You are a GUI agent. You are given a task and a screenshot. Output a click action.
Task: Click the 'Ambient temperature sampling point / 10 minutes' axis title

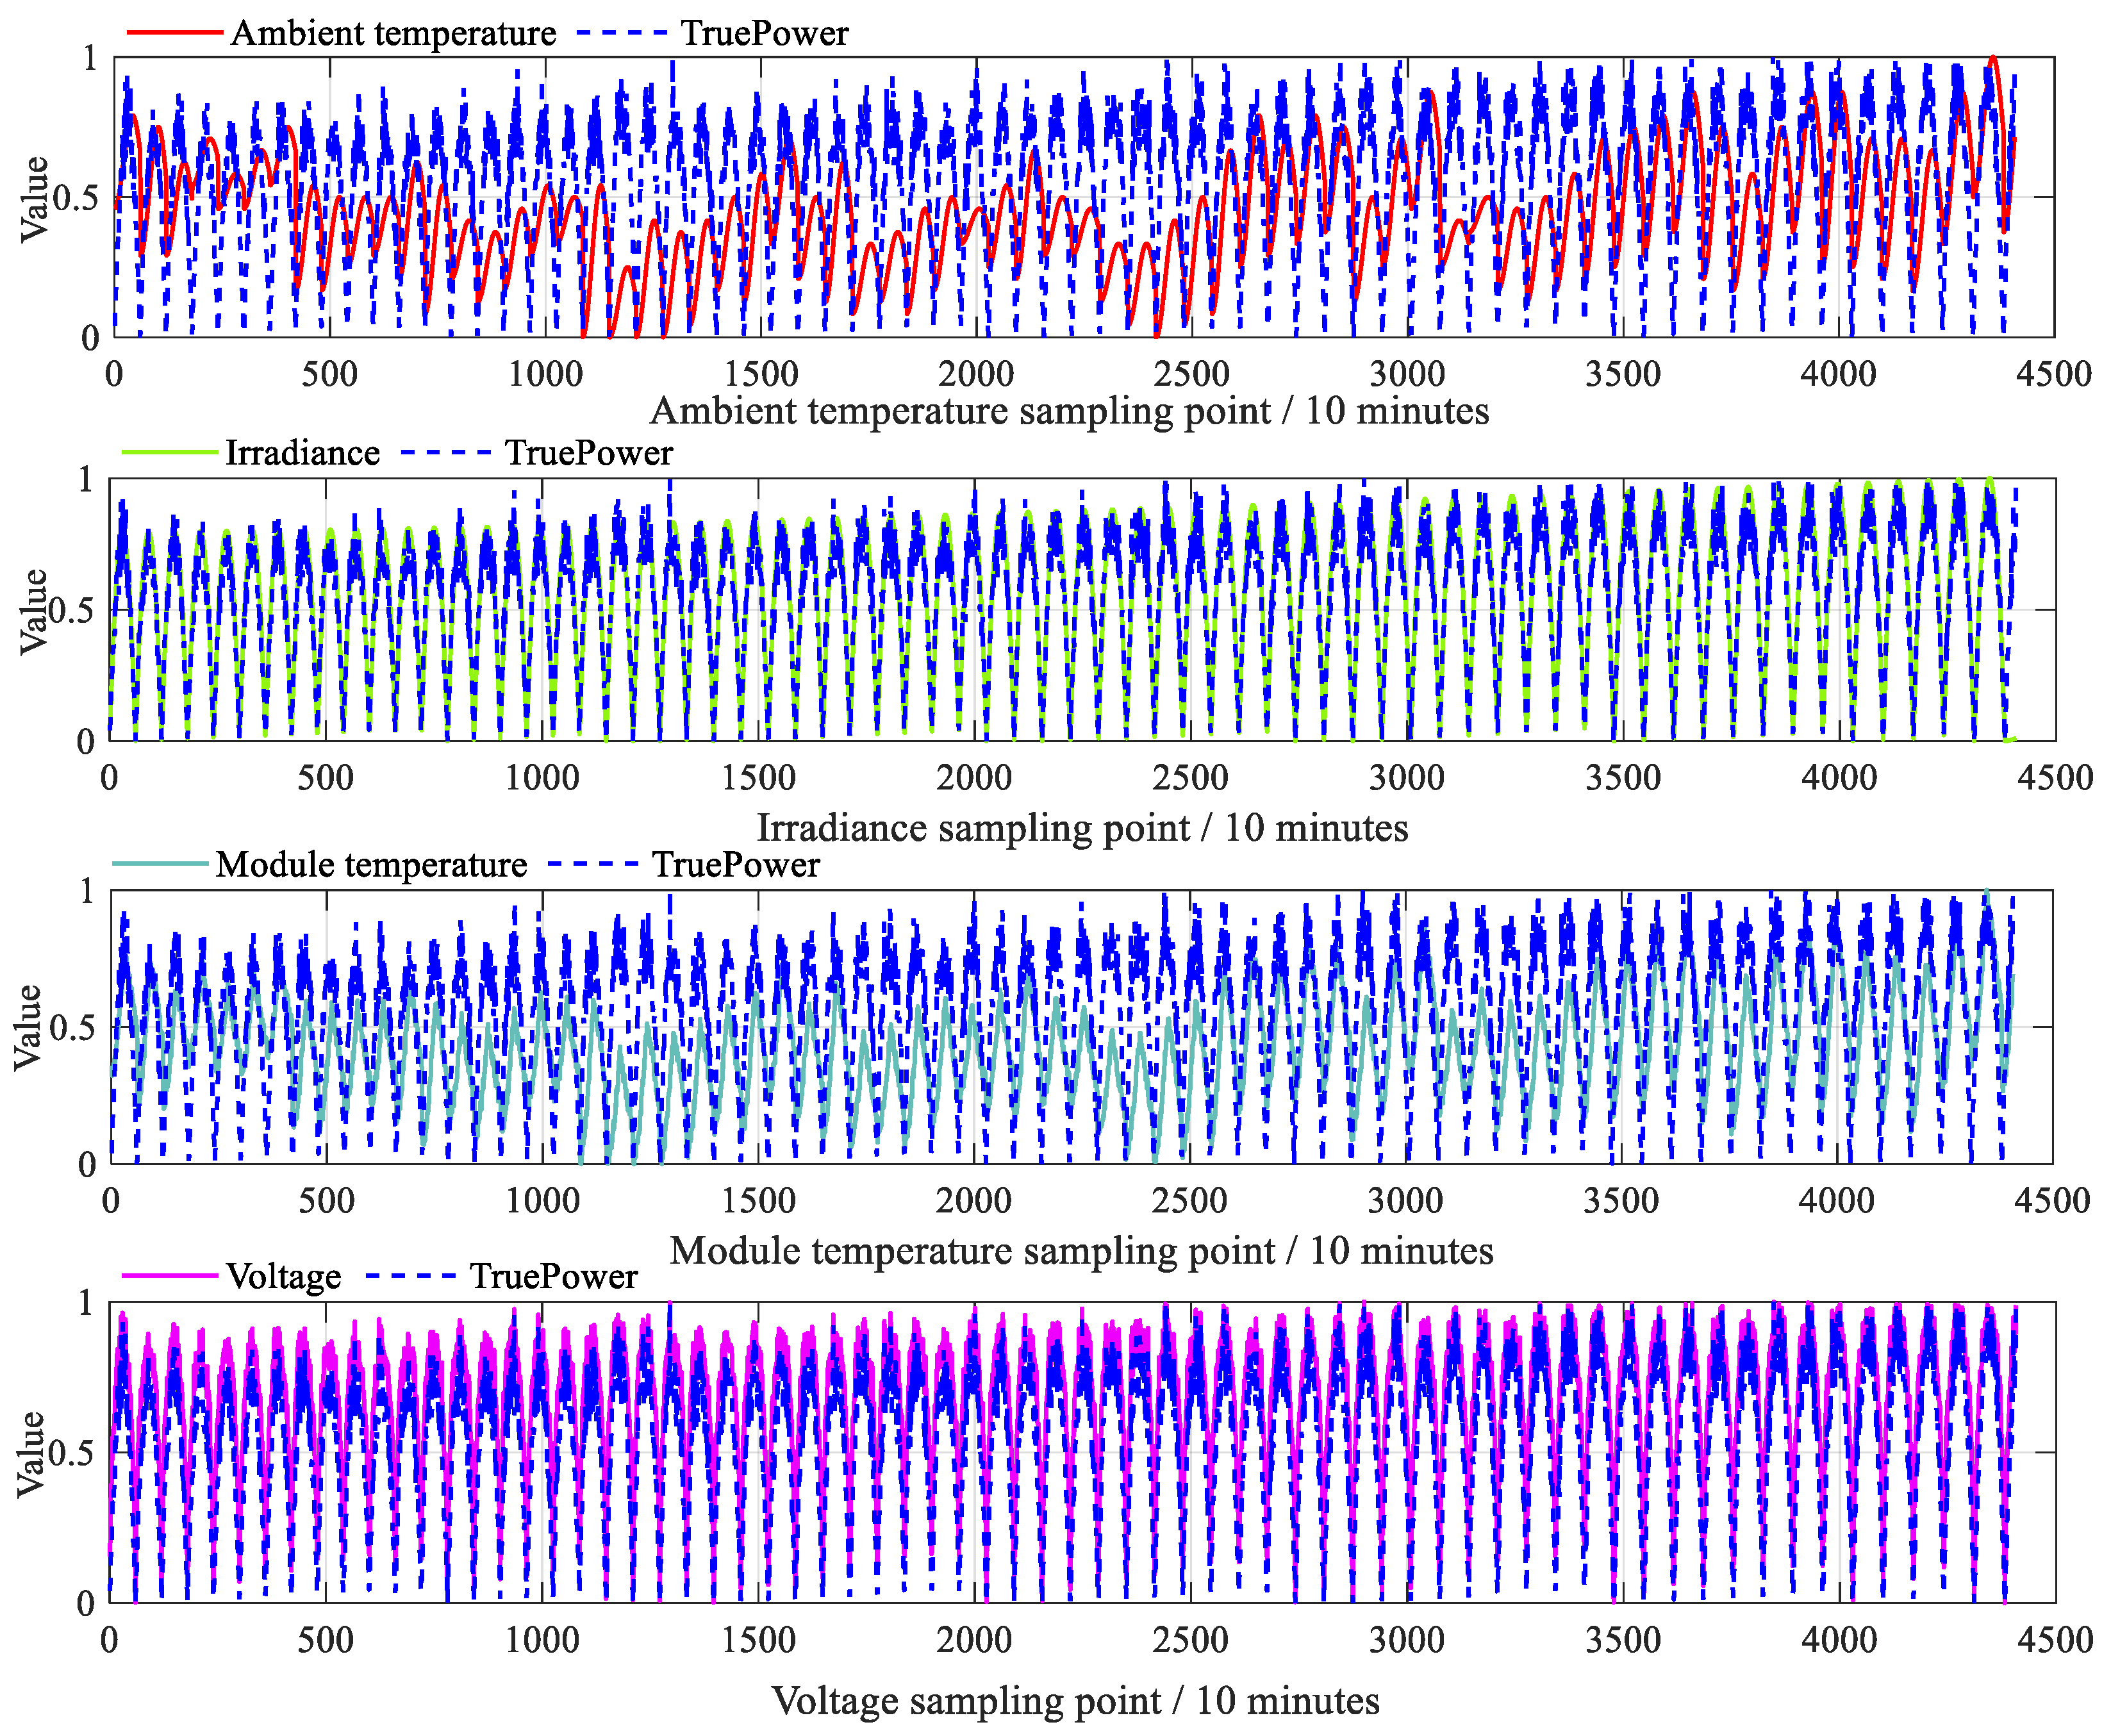(1069, 411)
